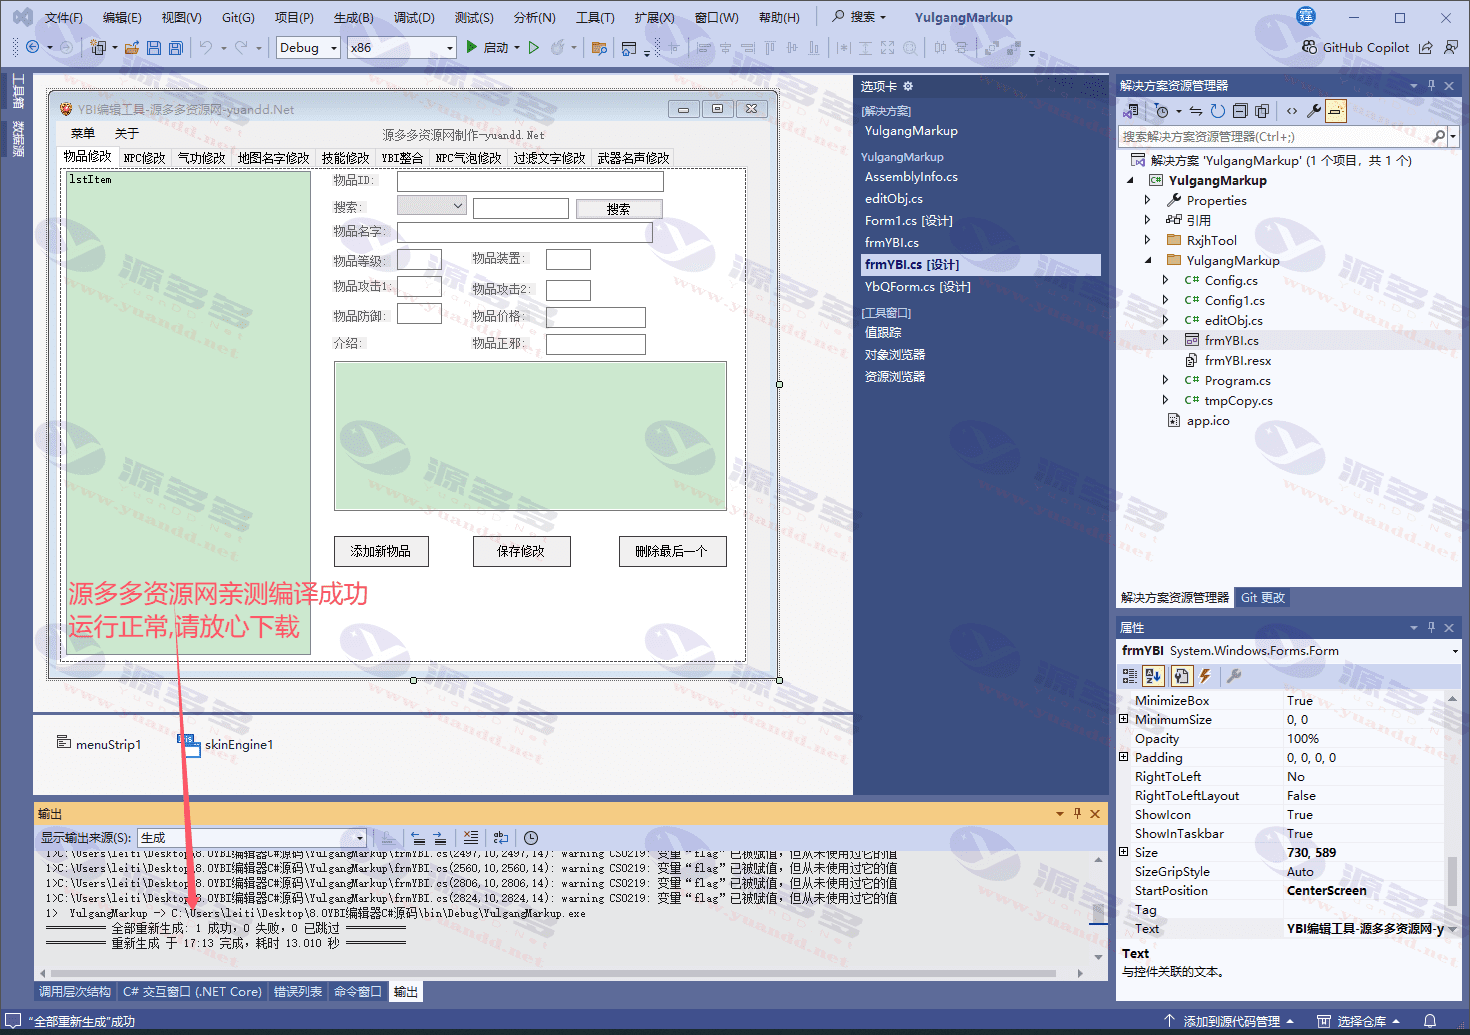Open the 工具(T) tools menu
Viewport: 1470px width, 1035px height.
click(x=595, y=17)
